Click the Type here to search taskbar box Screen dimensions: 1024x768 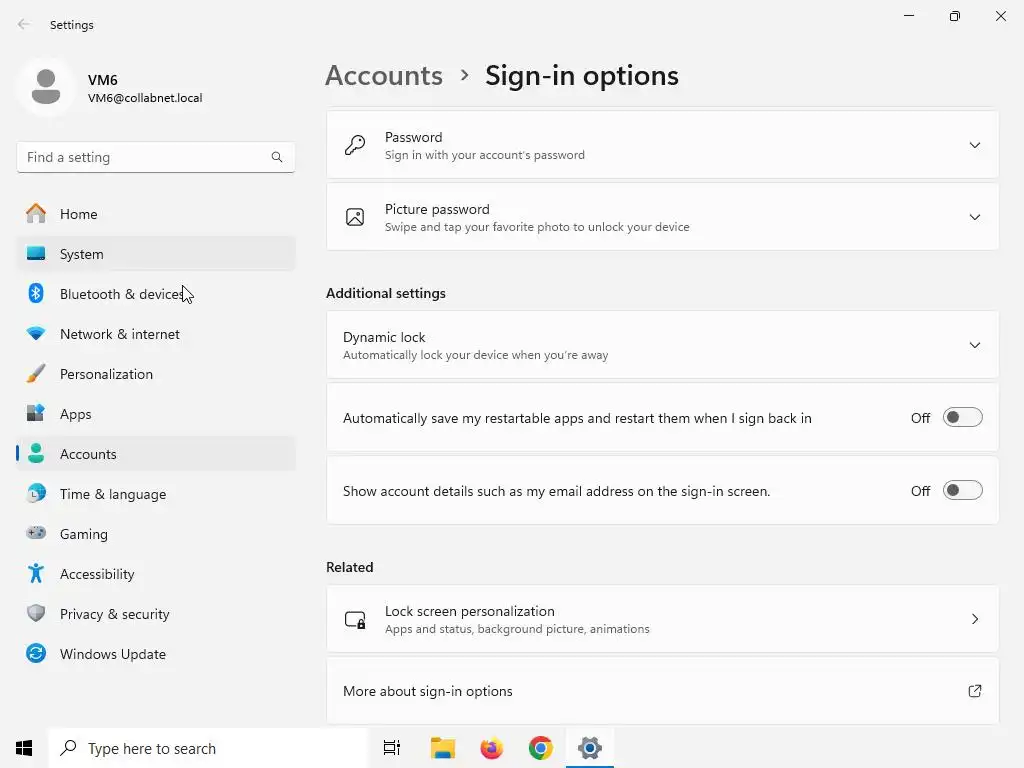pos(209,748)
